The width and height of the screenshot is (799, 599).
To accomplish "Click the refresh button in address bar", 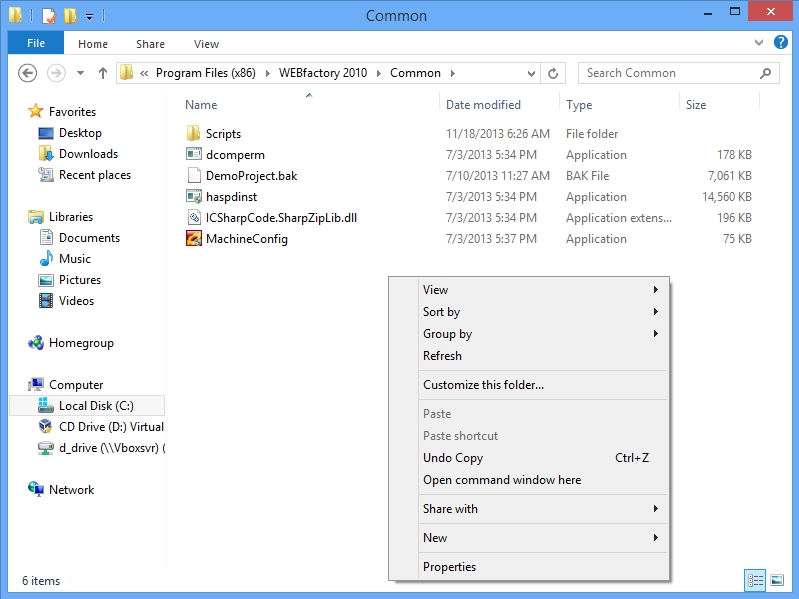I will click(554, 73).
